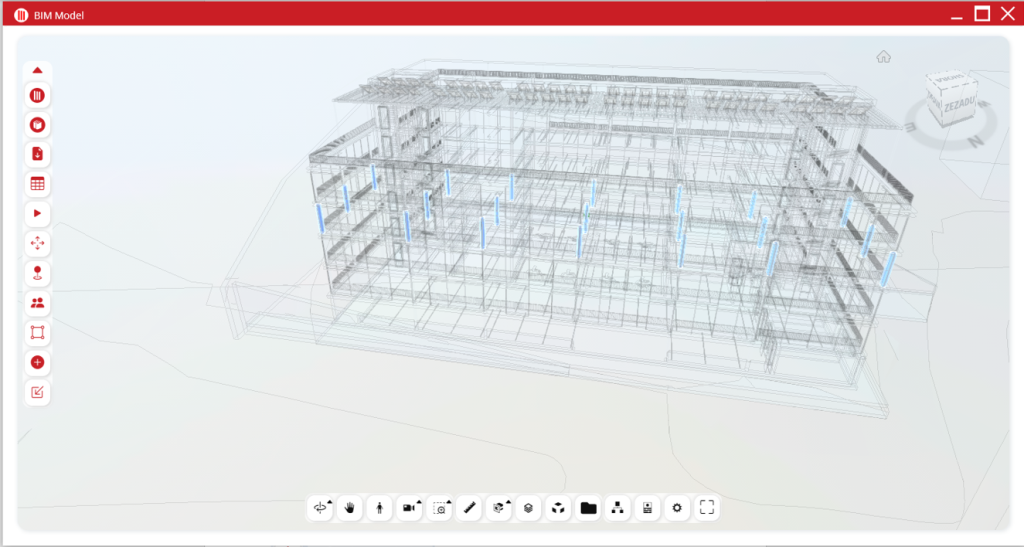This screenshot has height=547, width=1024.
Task: Select the Measure ruler tool
Action: [469, 508]
